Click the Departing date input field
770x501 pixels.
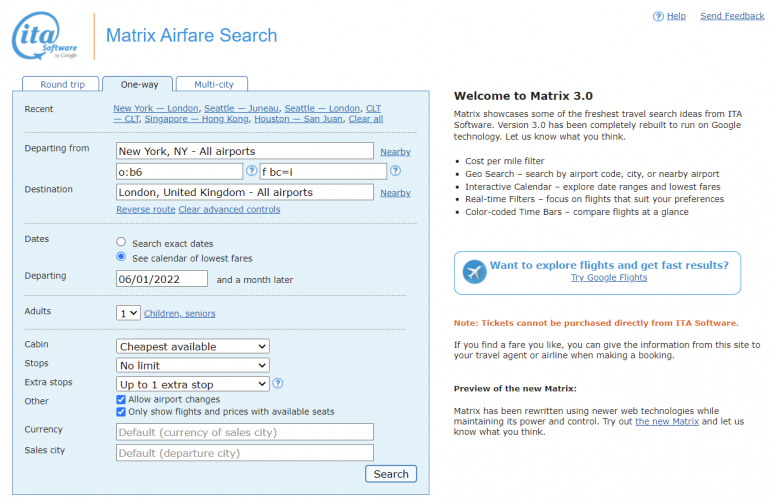pos(161,279)
